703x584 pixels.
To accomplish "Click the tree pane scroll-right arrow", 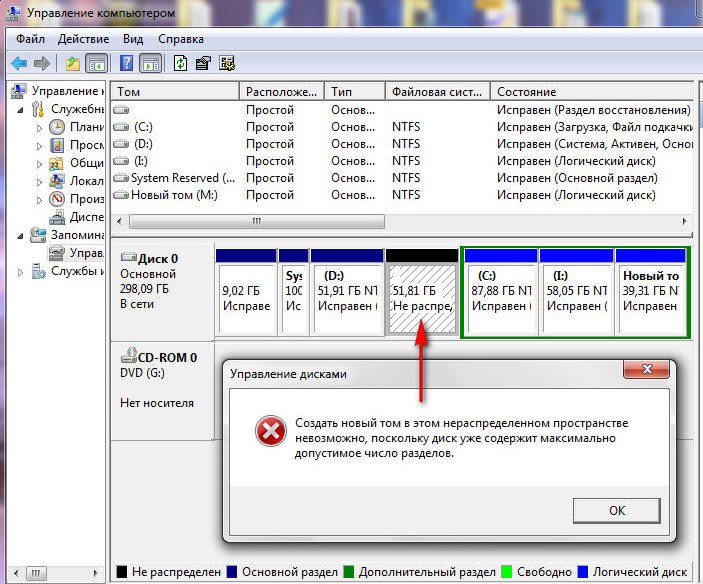I will point(95,572).
